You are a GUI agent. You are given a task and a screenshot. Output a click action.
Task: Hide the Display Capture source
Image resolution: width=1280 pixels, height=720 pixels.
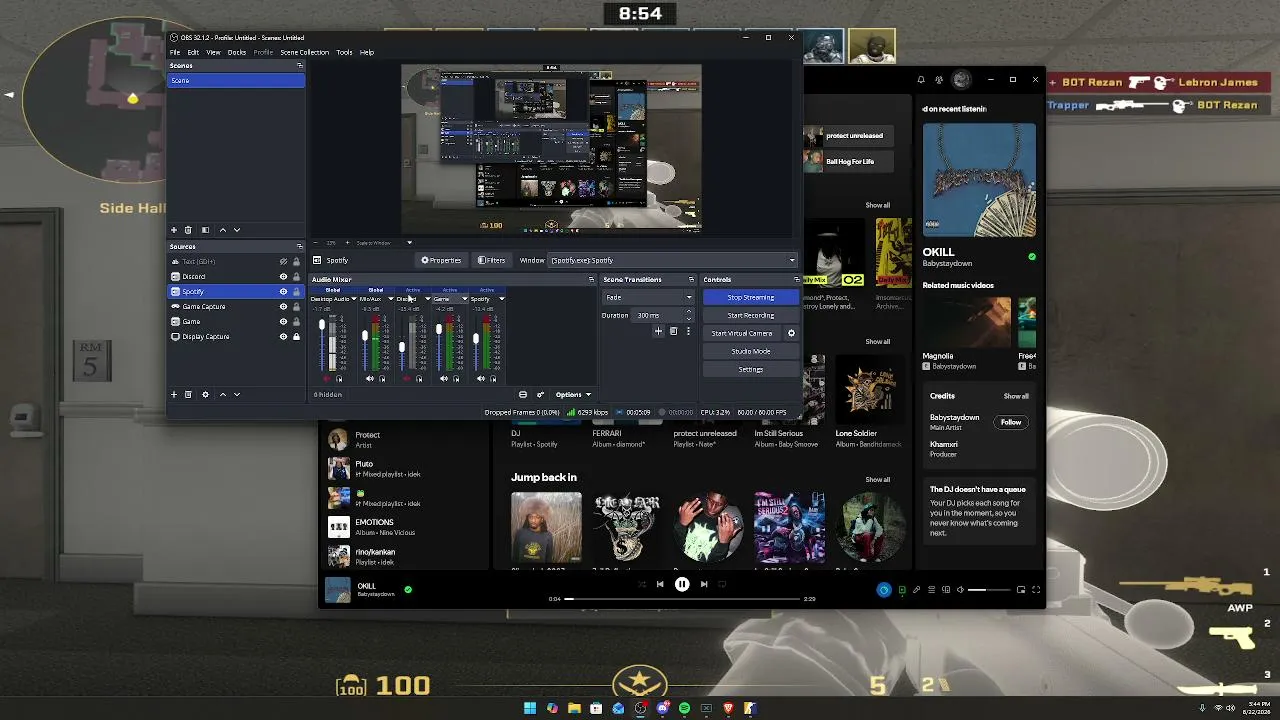[x=283, y=337]
